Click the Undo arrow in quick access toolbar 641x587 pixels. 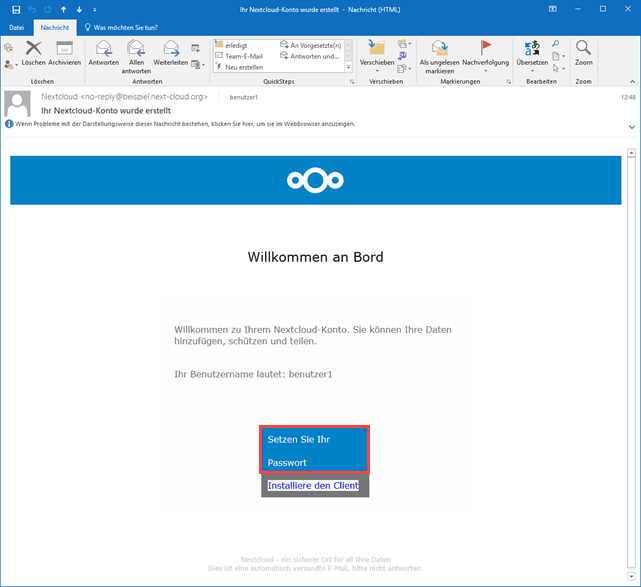[32, 9]
